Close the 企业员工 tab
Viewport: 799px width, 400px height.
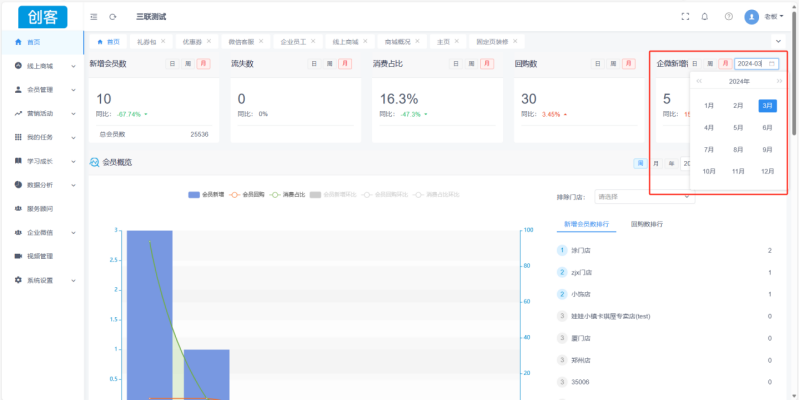(313, 41)
